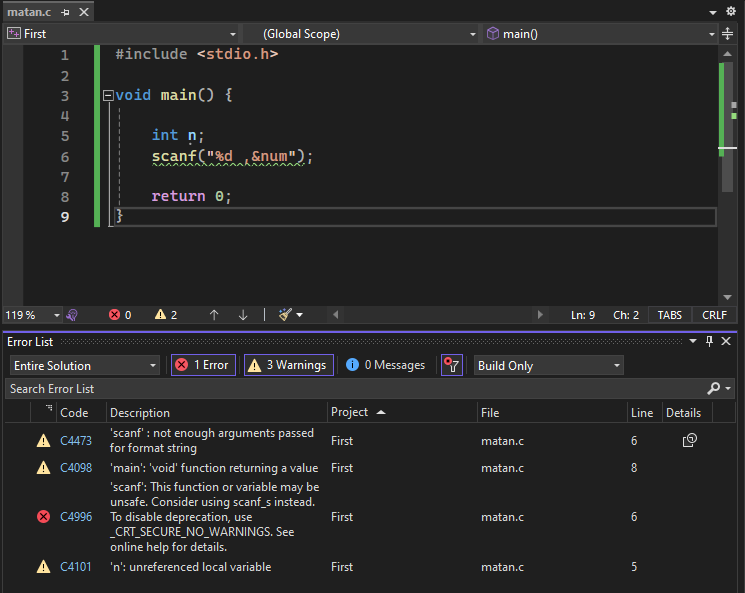Click the Error List search magnifier icon
Image resolution: width=745 pixels, height=593 pixels.
pyautogui.click(x=713, y=389)
